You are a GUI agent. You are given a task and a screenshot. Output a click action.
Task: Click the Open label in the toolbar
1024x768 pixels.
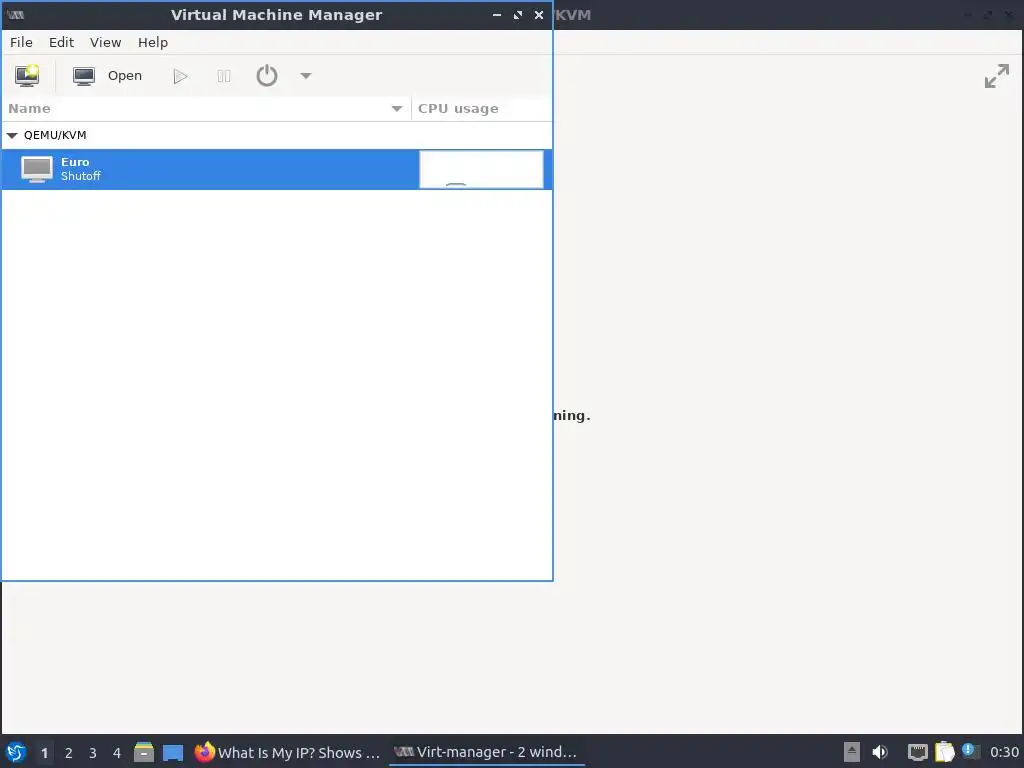125,76
